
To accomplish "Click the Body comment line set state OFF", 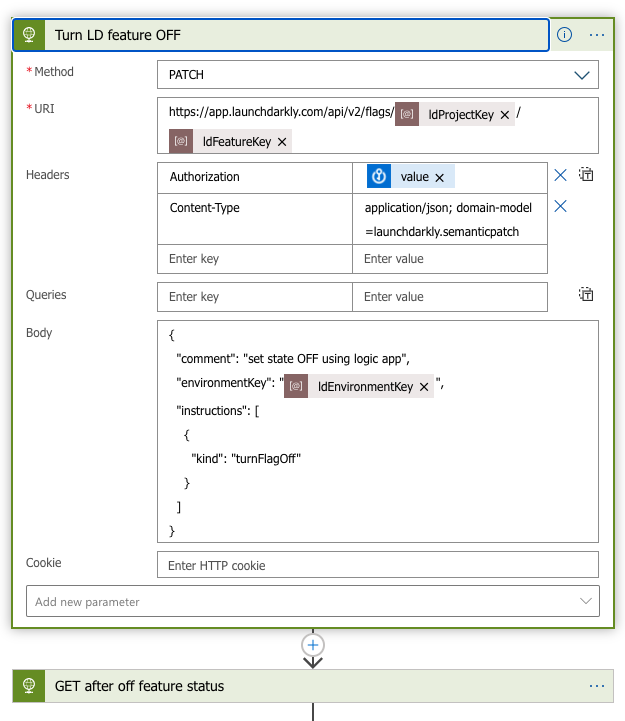I will [x=293, y=359].
